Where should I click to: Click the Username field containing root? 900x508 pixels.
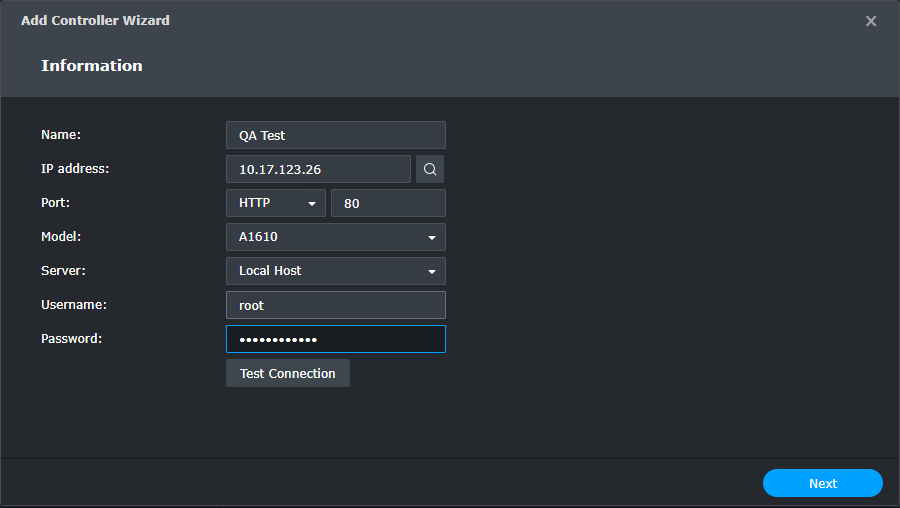tap(336, 305)
